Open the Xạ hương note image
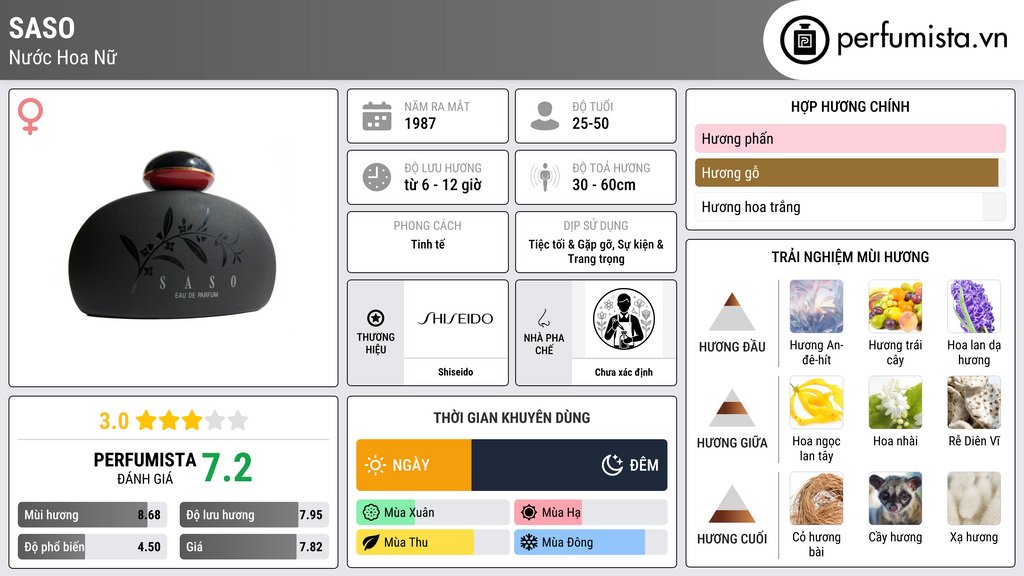This screenshot has width=1024, height=576. coord(974,498)
